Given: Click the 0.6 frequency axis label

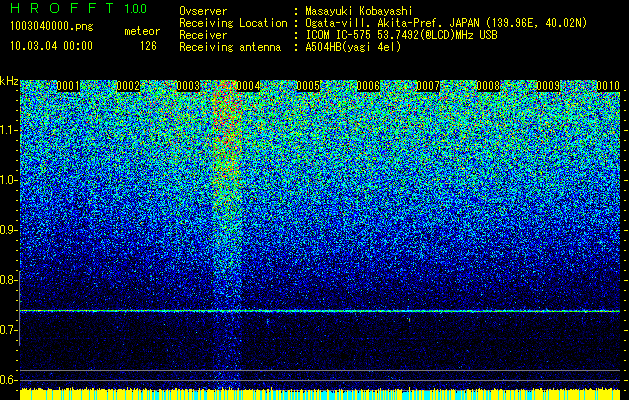Looking at the screenshot, I should click(8, 380).
